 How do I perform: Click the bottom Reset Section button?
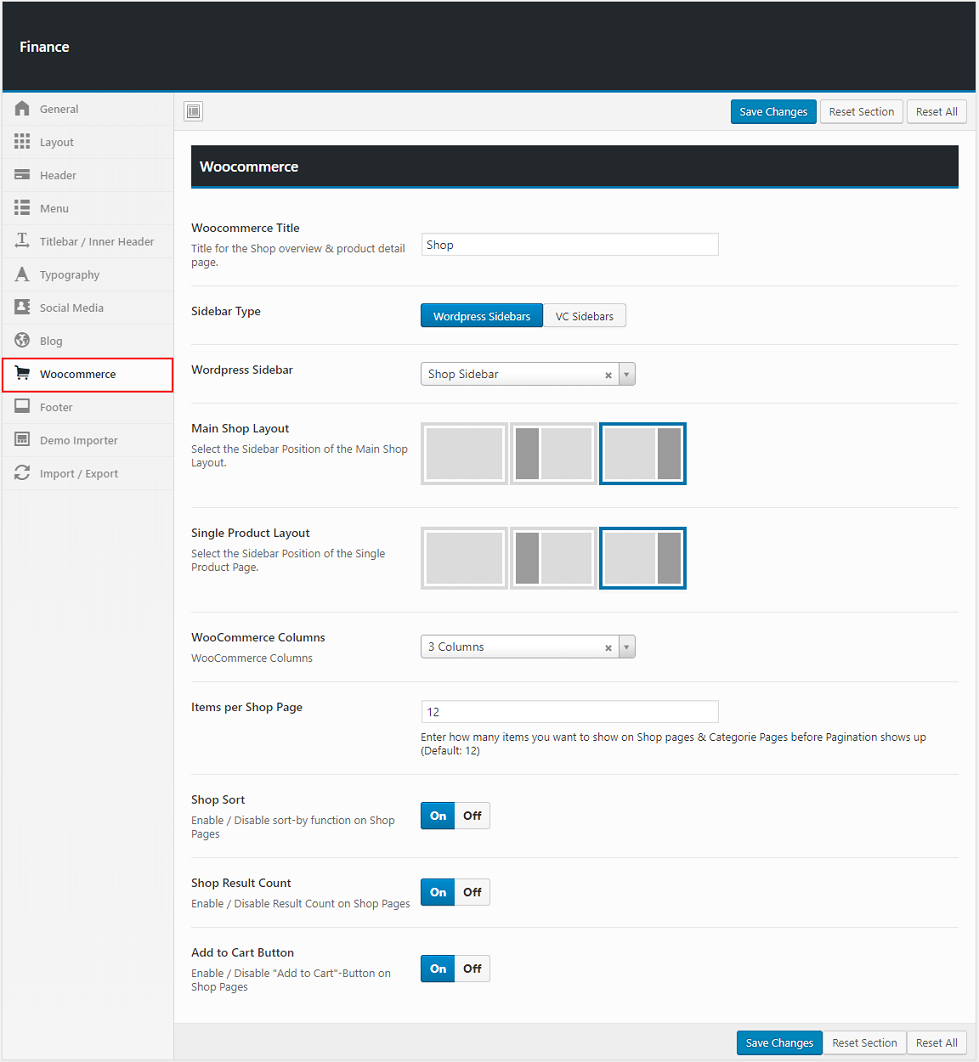(x=864, y=1043)
